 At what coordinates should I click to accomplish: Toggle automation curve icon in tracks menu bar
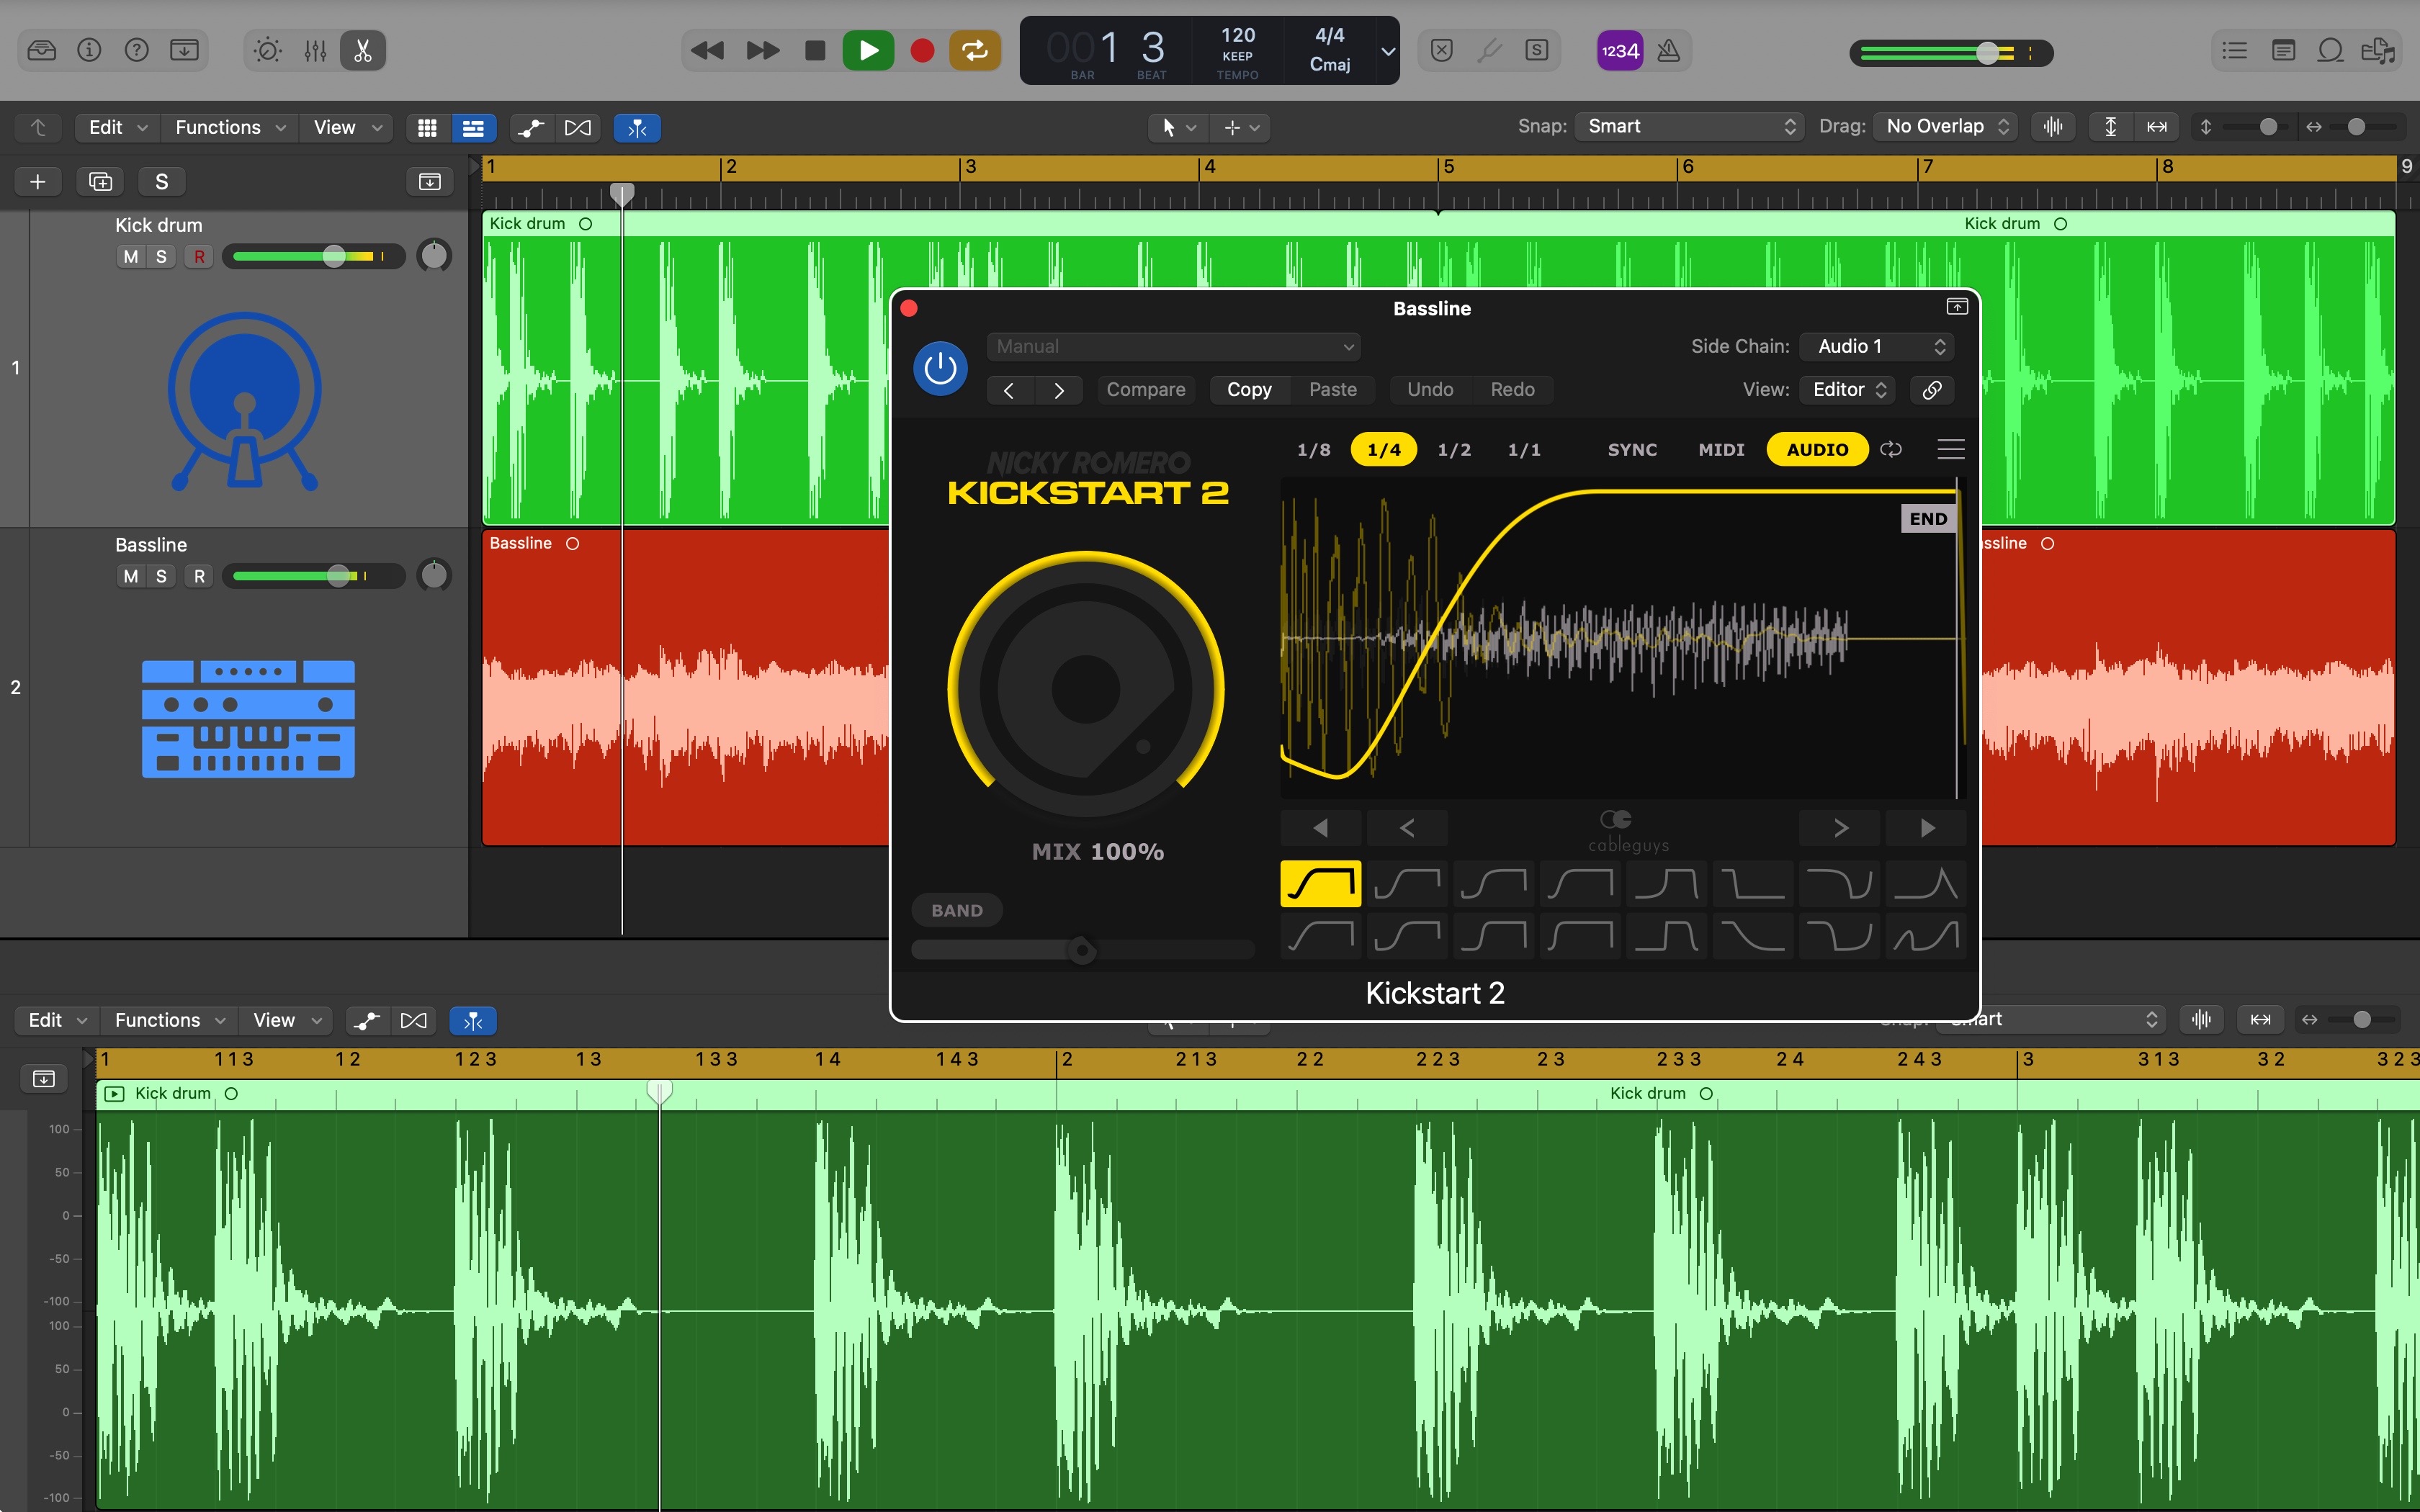coord(531,127)
